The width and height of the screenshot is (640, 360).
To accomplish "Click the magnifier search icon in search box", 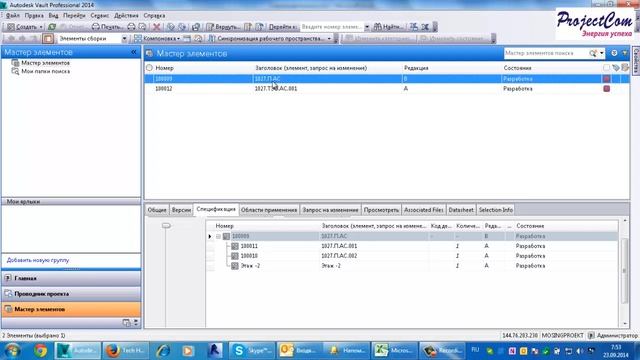I will click(593, 53).
